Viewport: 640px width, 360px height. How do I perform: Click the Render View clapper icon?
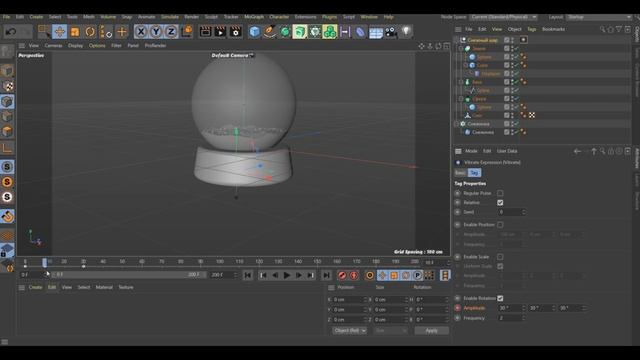click(x=205, y=31)
